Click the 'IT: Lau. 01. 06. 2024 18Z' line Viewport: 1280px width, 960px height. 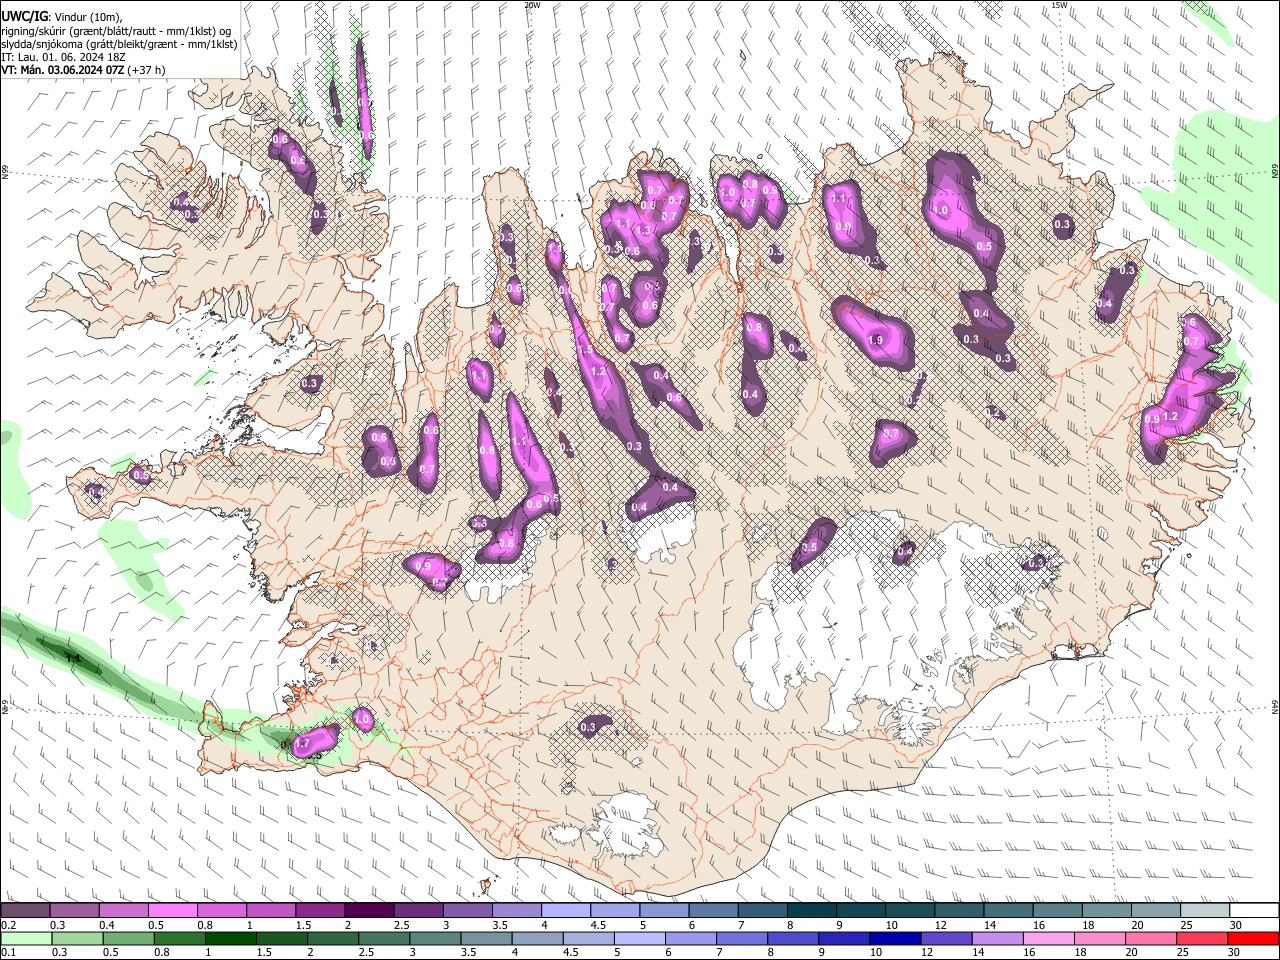click(x=63, y=57)
